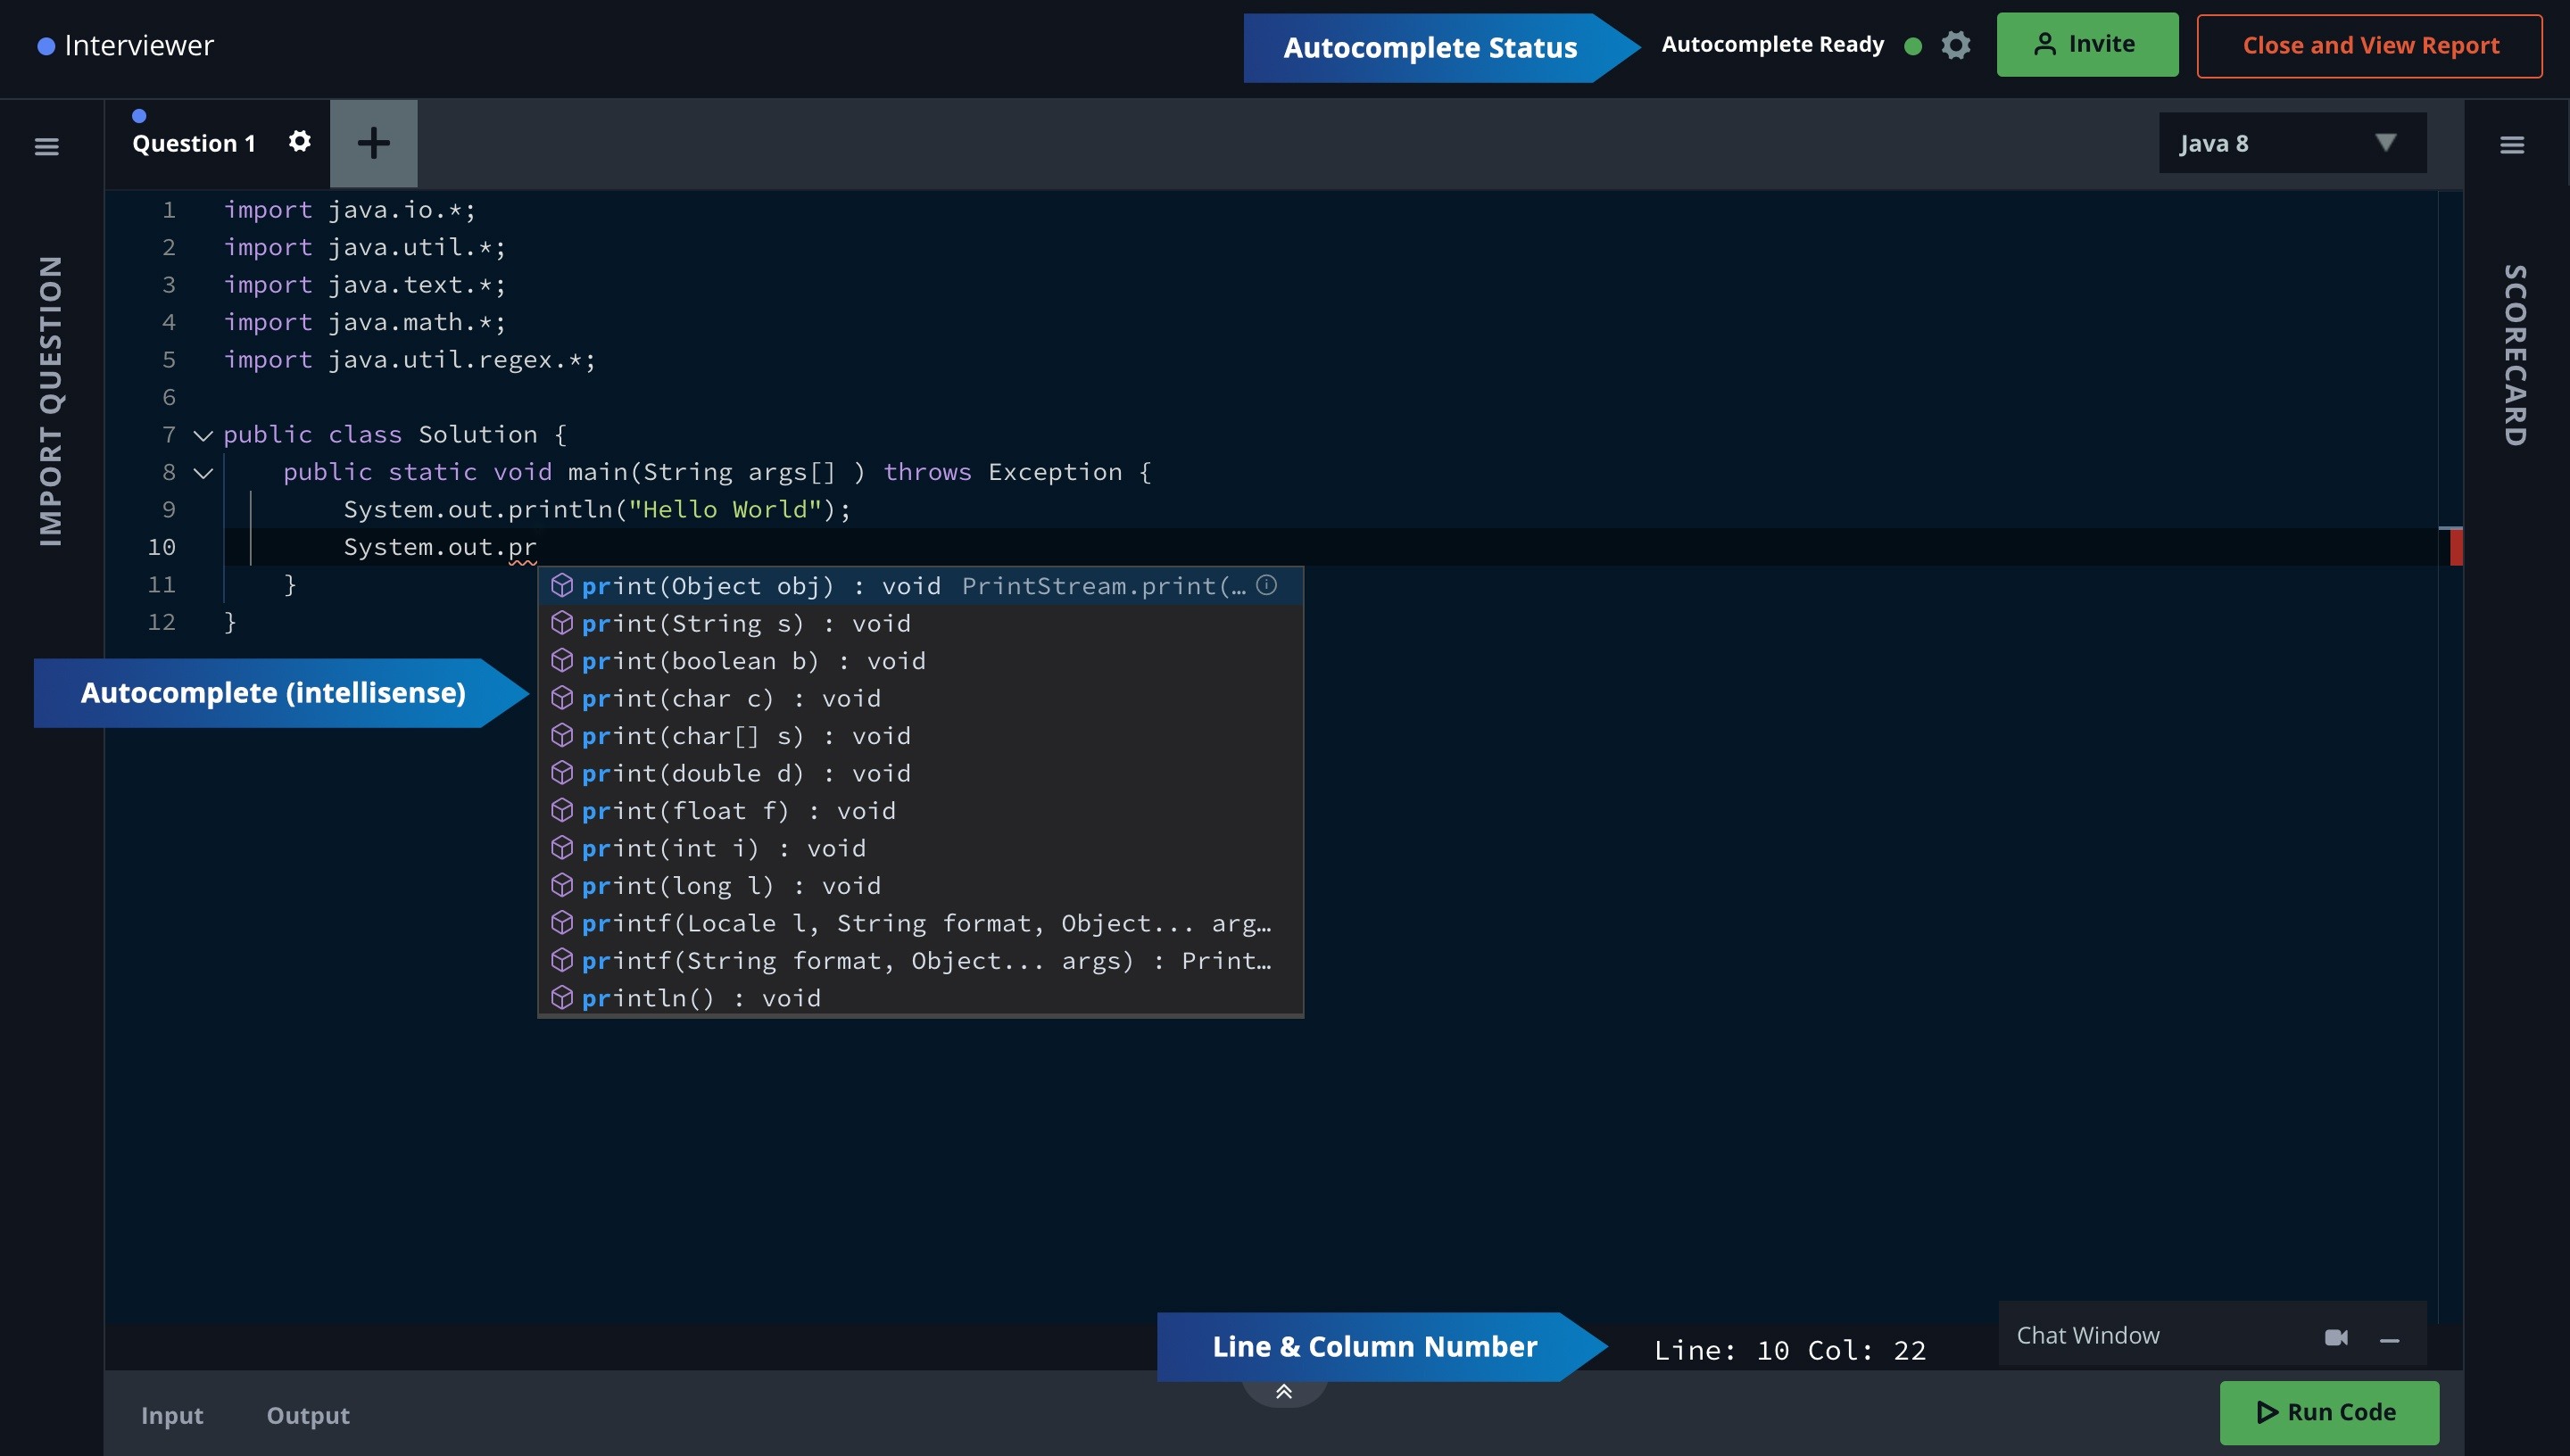Add a new question tab
Screen dimensions: 2570x1456
(373, 143)
